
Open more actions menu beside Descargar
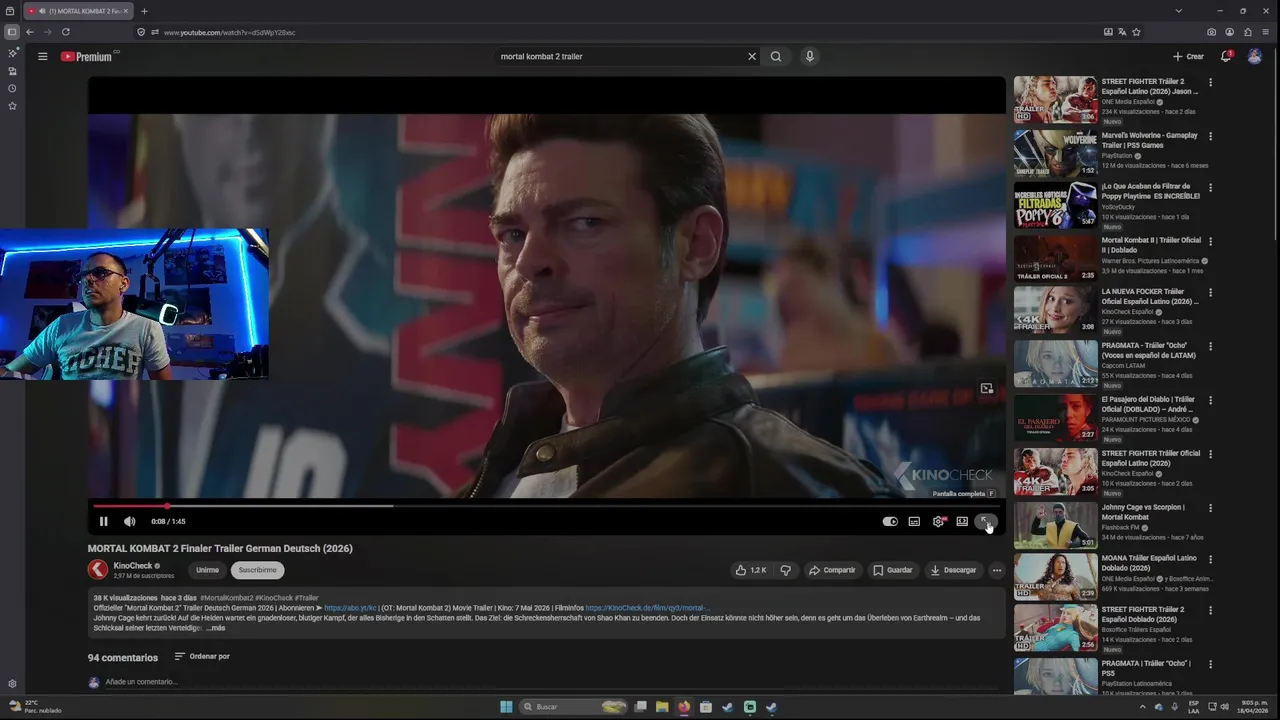tap(996, 570)
